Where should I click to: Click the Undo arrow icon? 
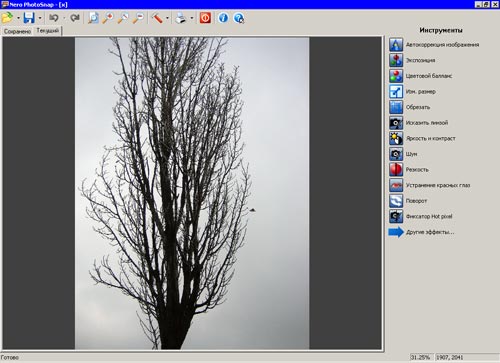54,18
